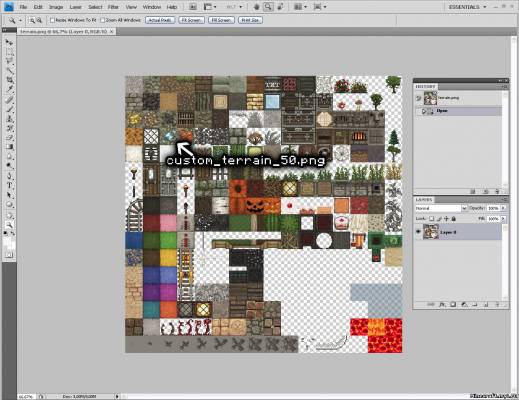Hide Layer 0 using eye icon
This screenshot has height=400, width=519.
coord(418,232)
